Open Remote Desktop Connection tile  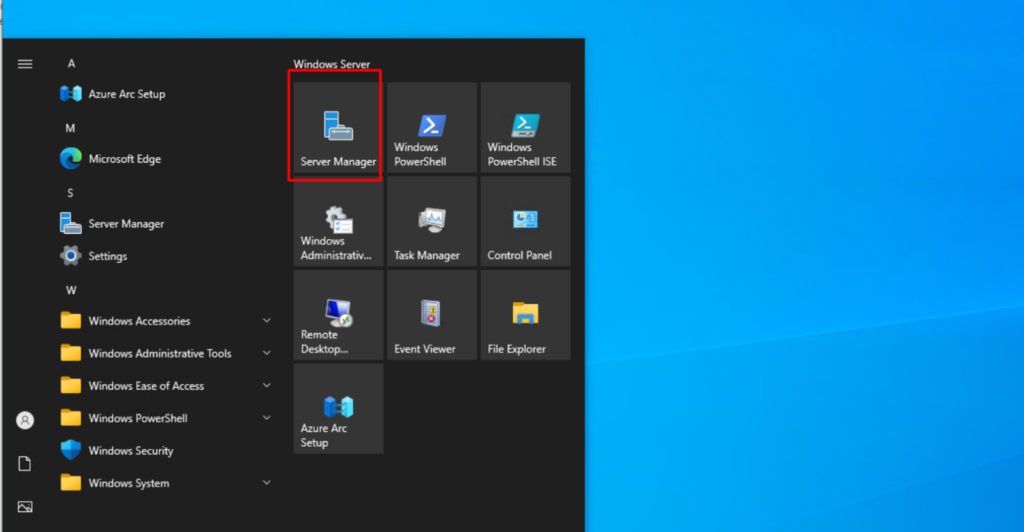338,316
